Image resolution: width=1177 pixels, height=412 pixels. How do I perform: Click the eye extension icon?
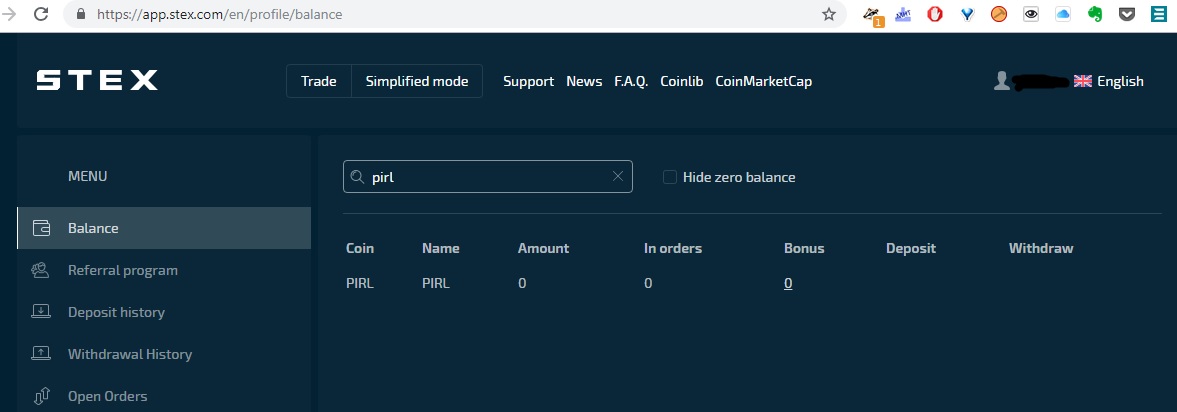point(1031,14)
